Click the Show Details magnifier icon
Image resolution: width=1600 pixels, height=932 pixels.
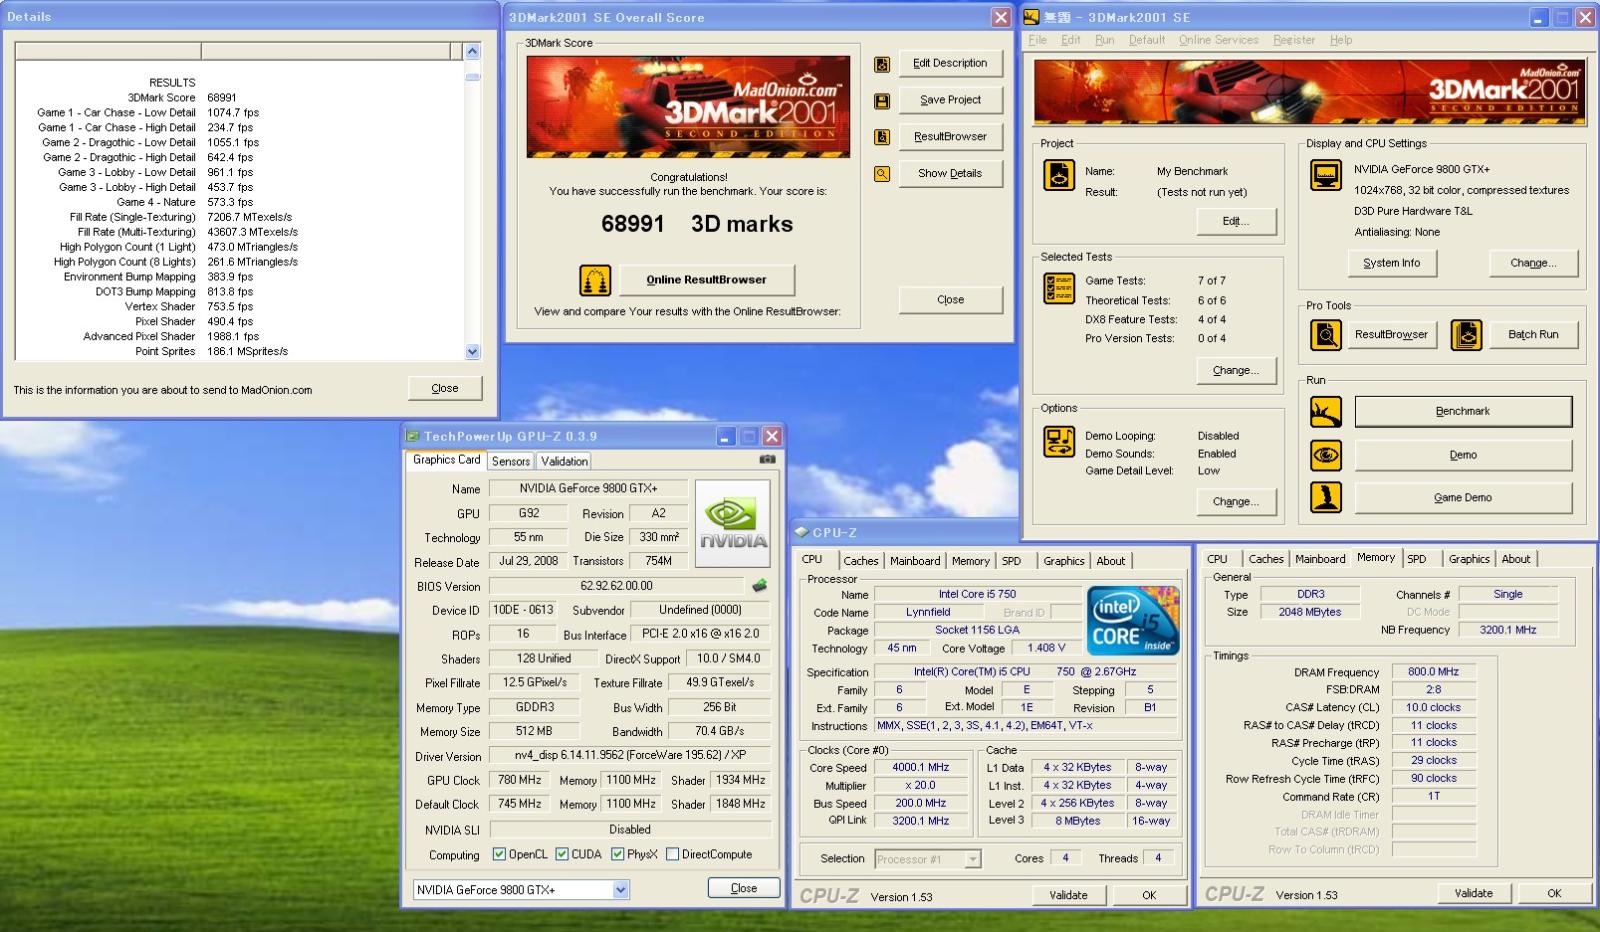(882, 174)
